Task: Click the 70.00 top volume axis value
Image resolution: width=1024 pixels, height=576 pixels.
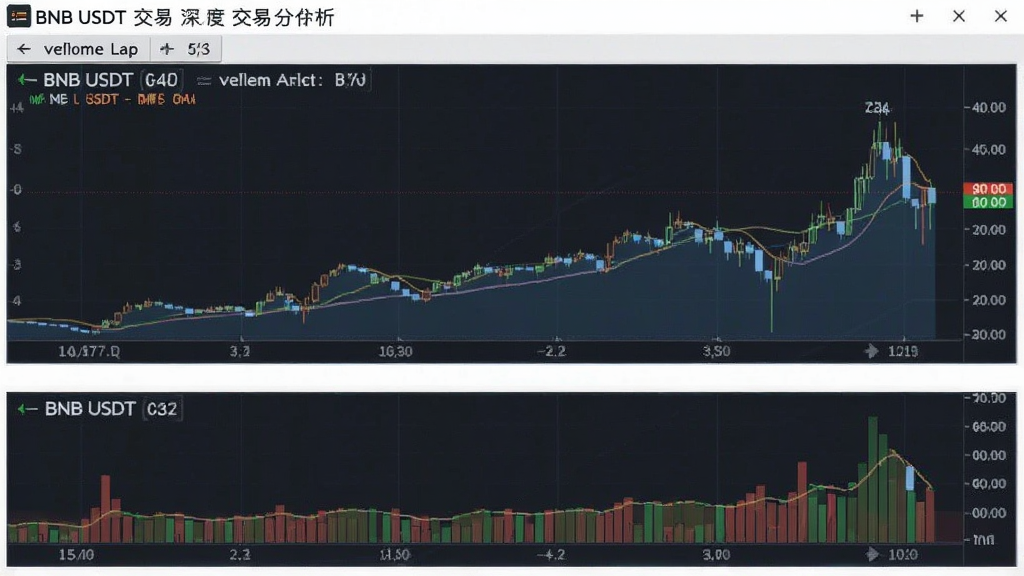Action: click(988, 398)
